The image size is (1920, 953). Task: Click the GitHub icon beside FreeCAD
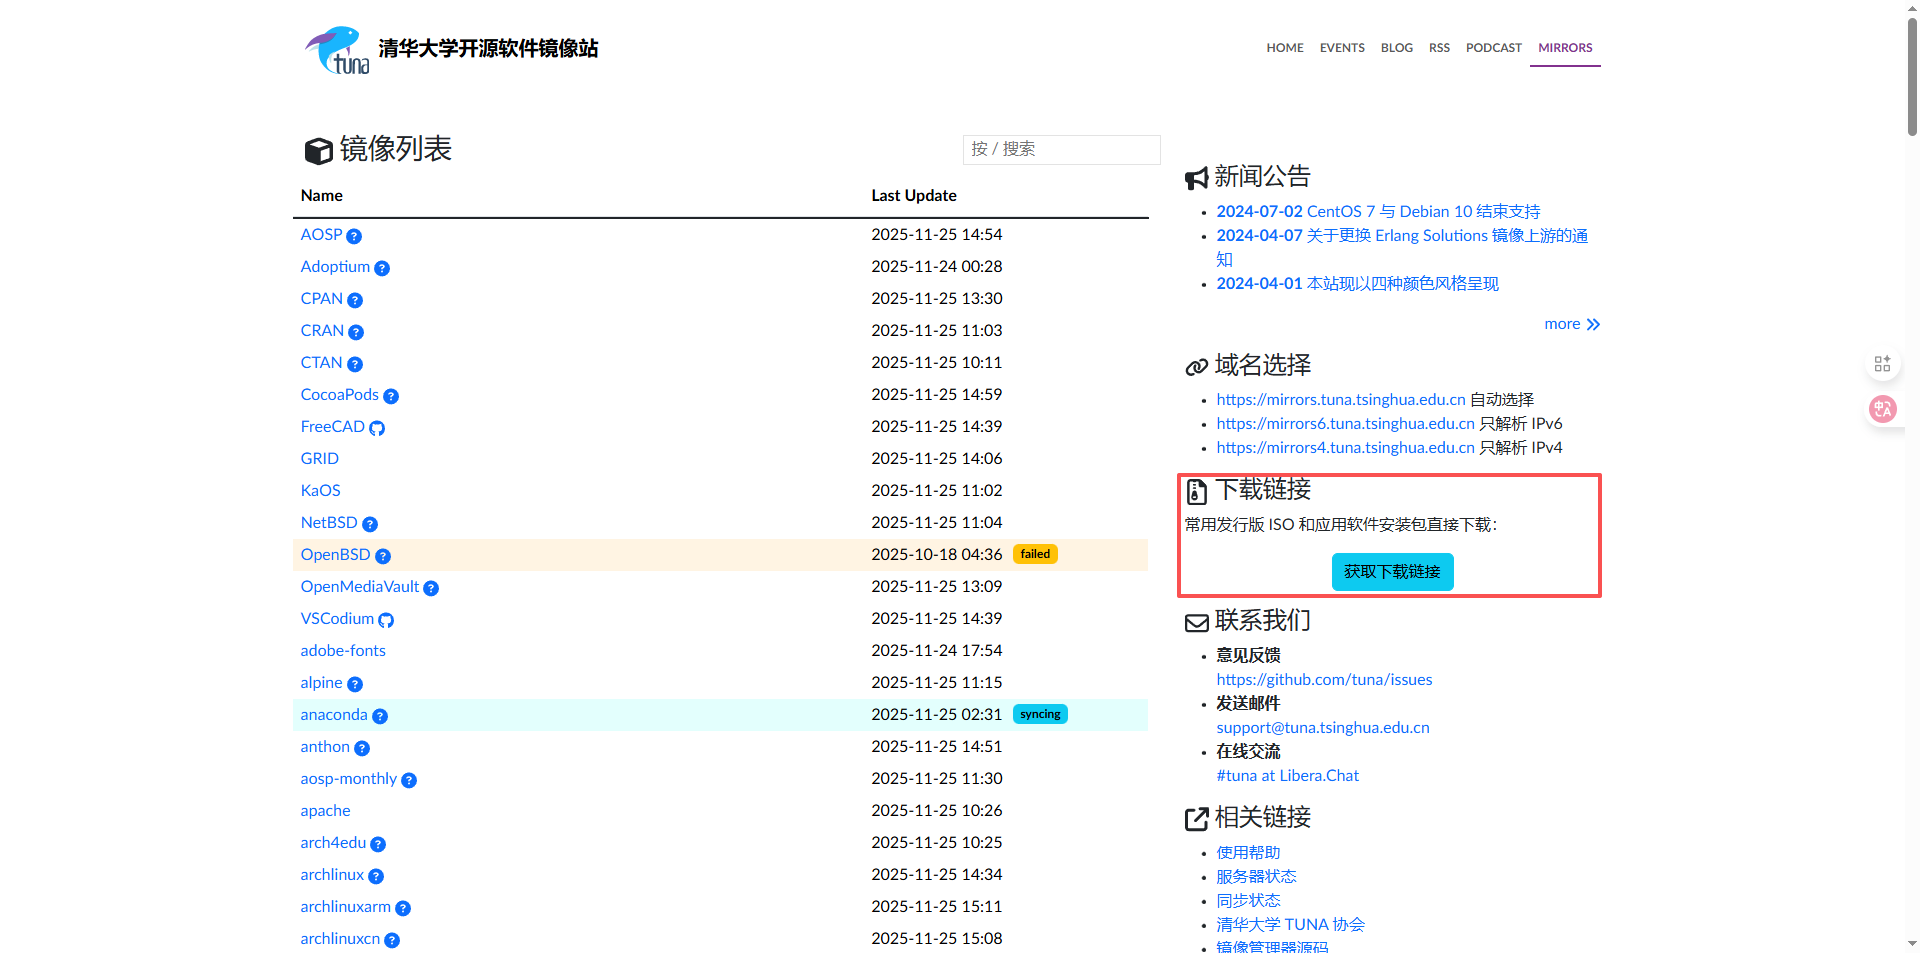pos(377,428)
